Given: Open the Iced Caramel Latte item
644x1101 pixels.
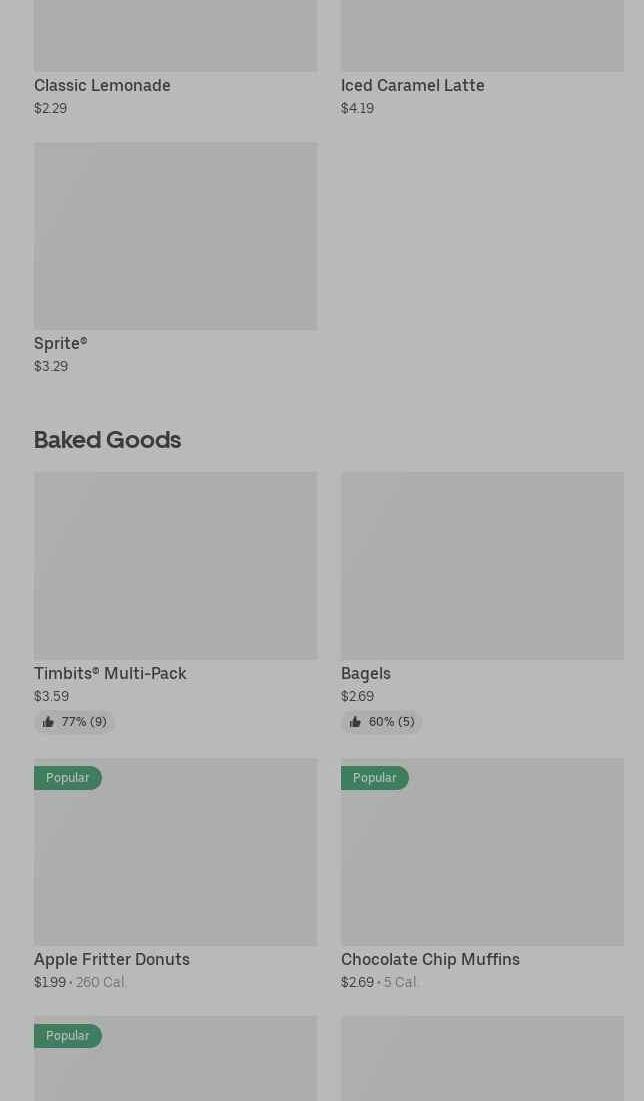Looking at the screenshot, I should point(412,86).
